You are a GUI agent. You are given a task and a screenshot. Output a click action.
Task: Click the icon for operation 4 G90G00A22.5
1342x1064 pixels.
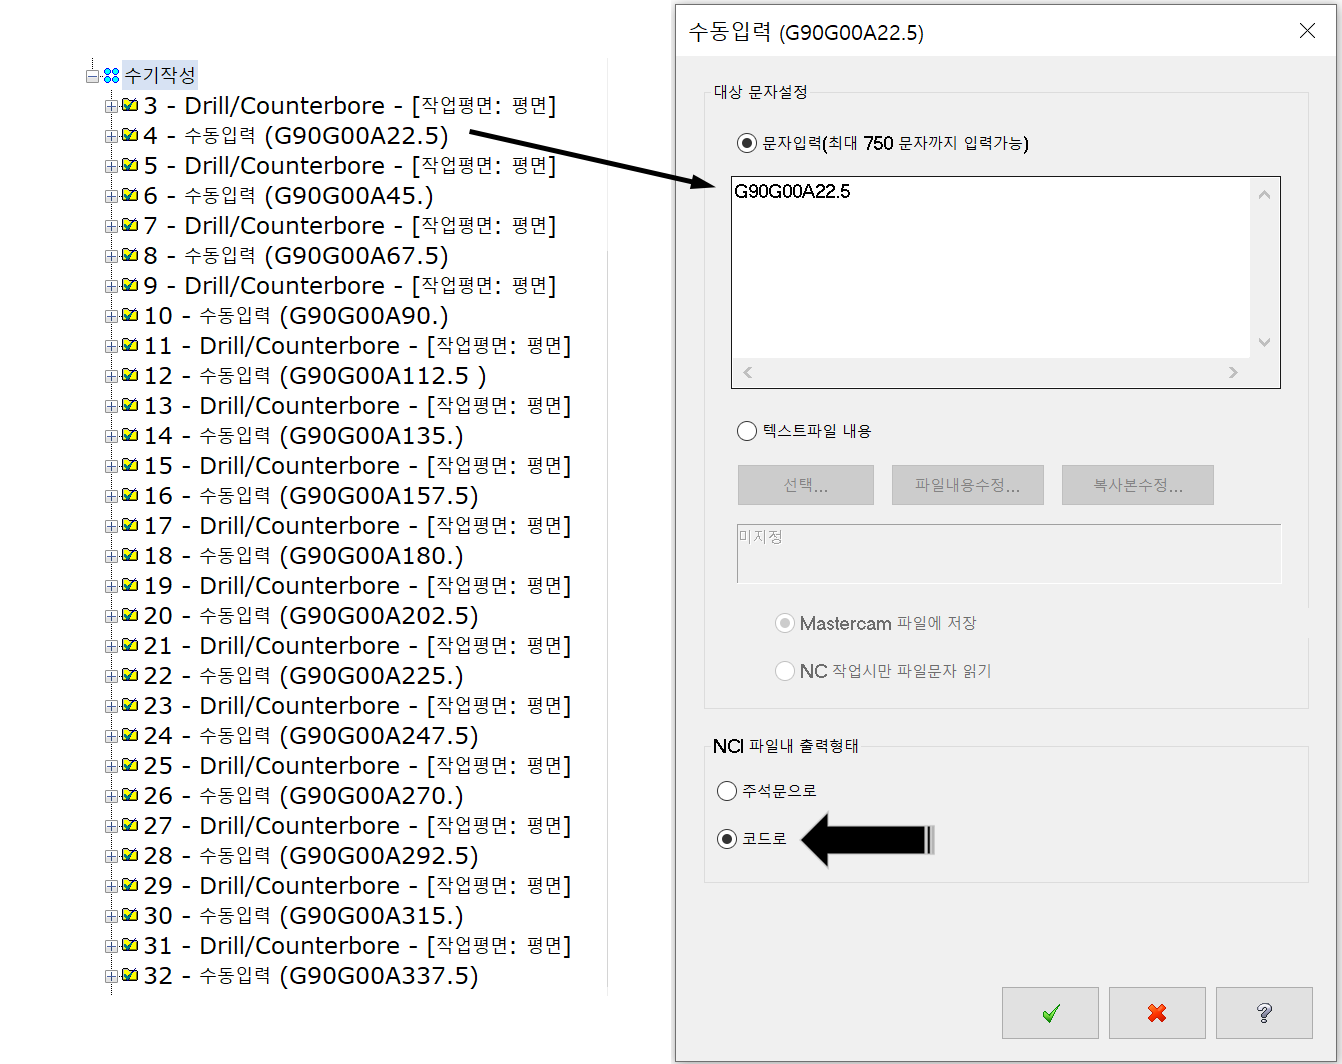coord(130,135)
